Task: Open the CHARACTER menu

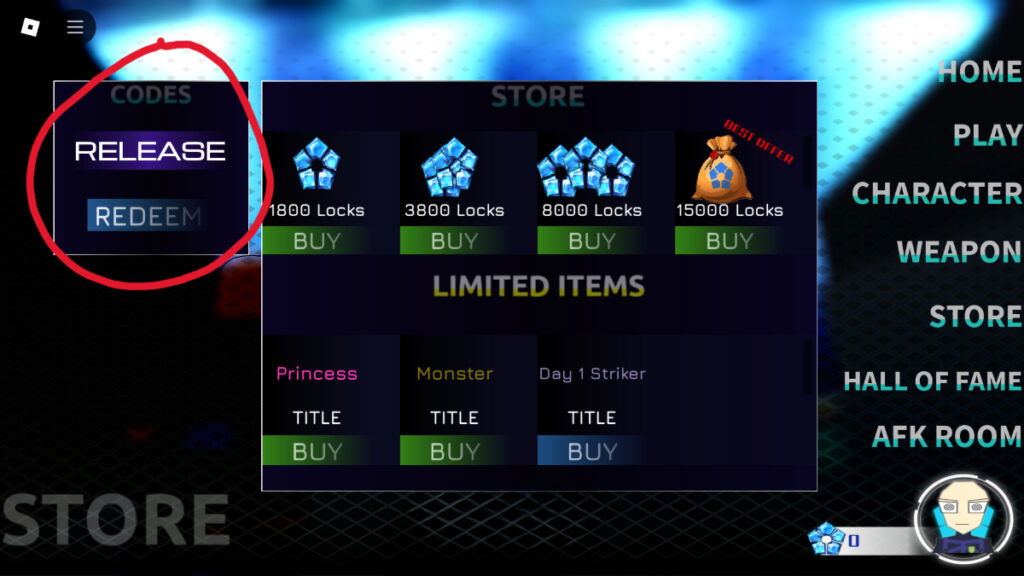Action: (x=937, y=193)
